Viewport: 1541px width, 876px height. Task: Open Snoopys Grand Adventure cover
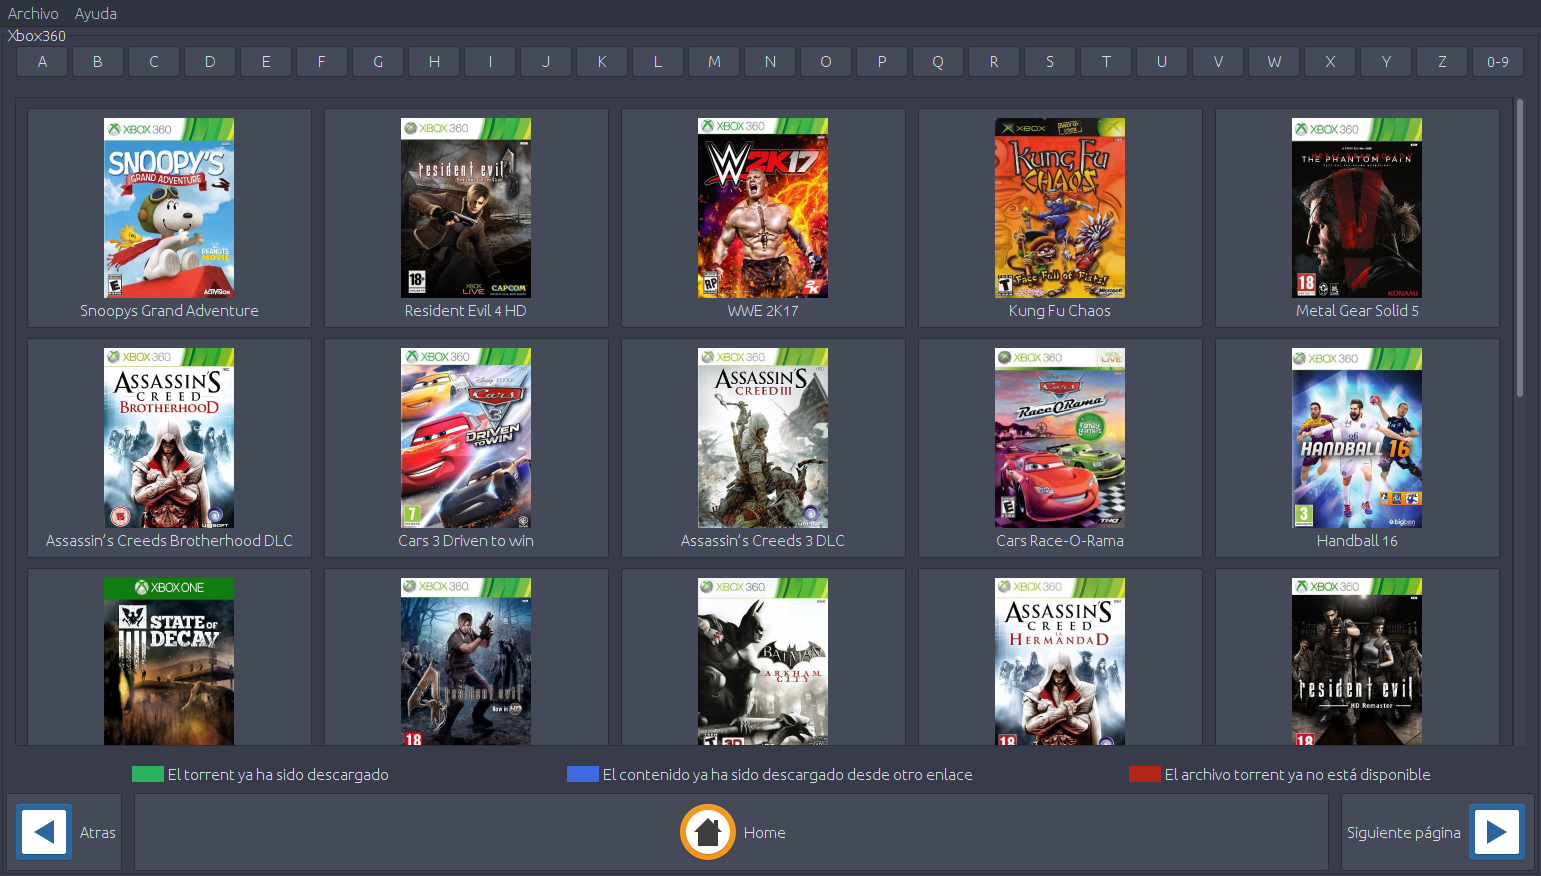coord(169,208)
